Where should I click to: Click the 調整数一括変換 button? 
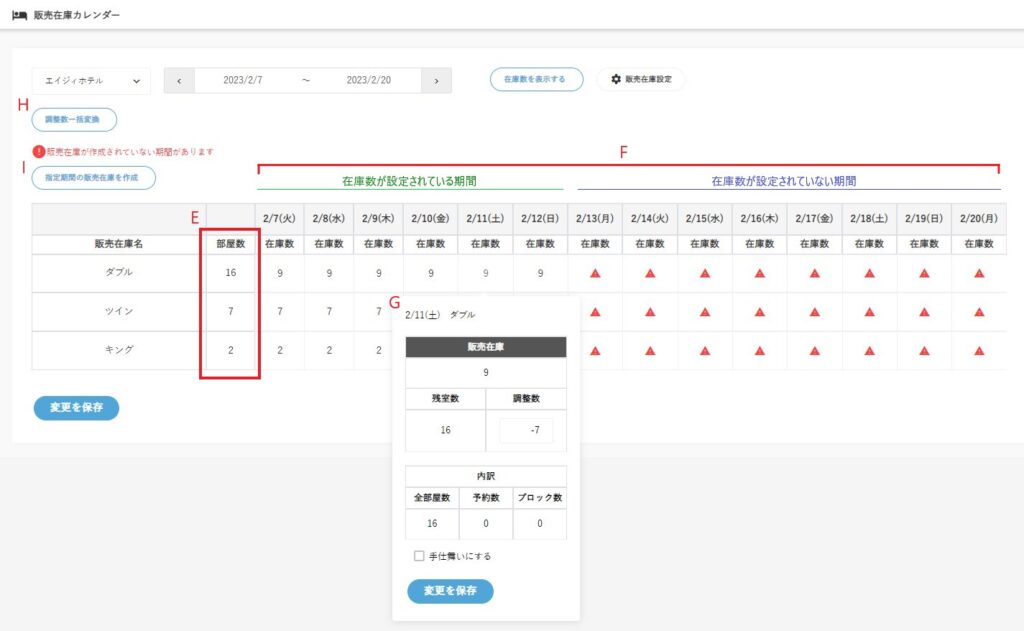point(74,119)
